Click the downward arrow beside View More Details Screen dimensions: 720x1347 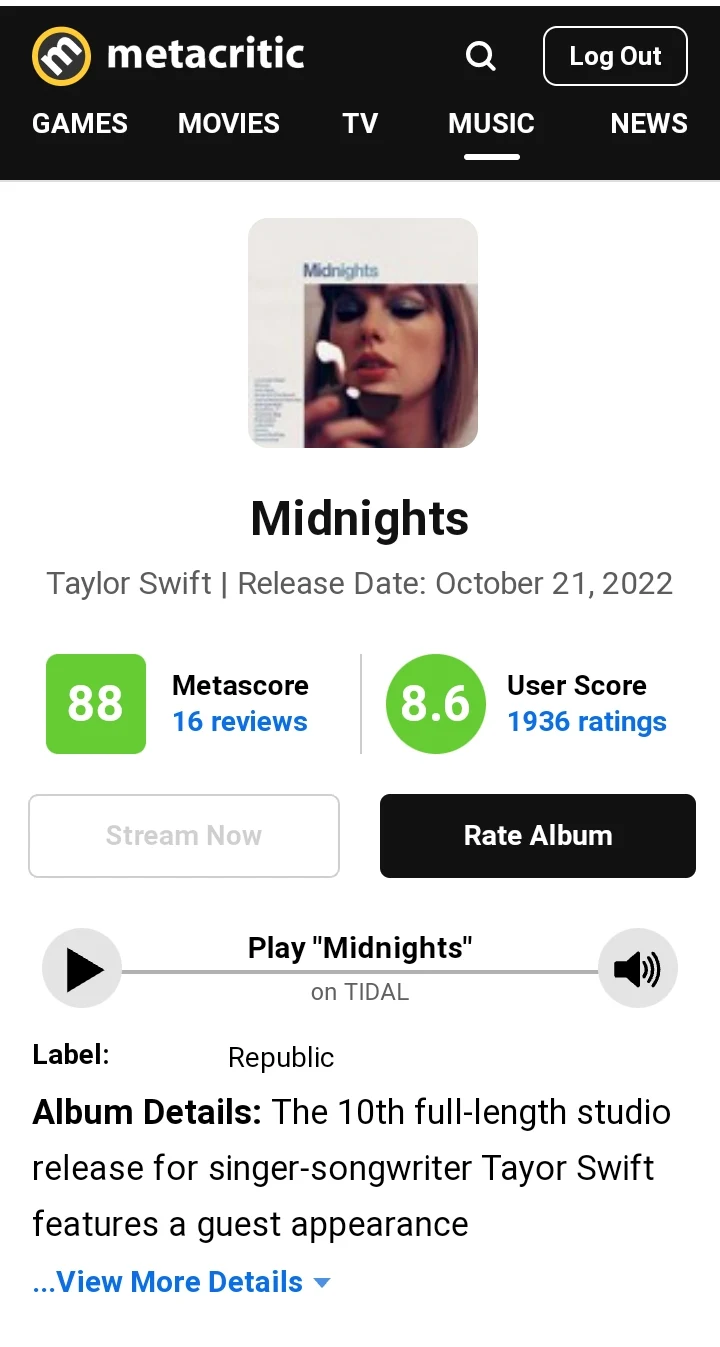[x=322, y=1281]
